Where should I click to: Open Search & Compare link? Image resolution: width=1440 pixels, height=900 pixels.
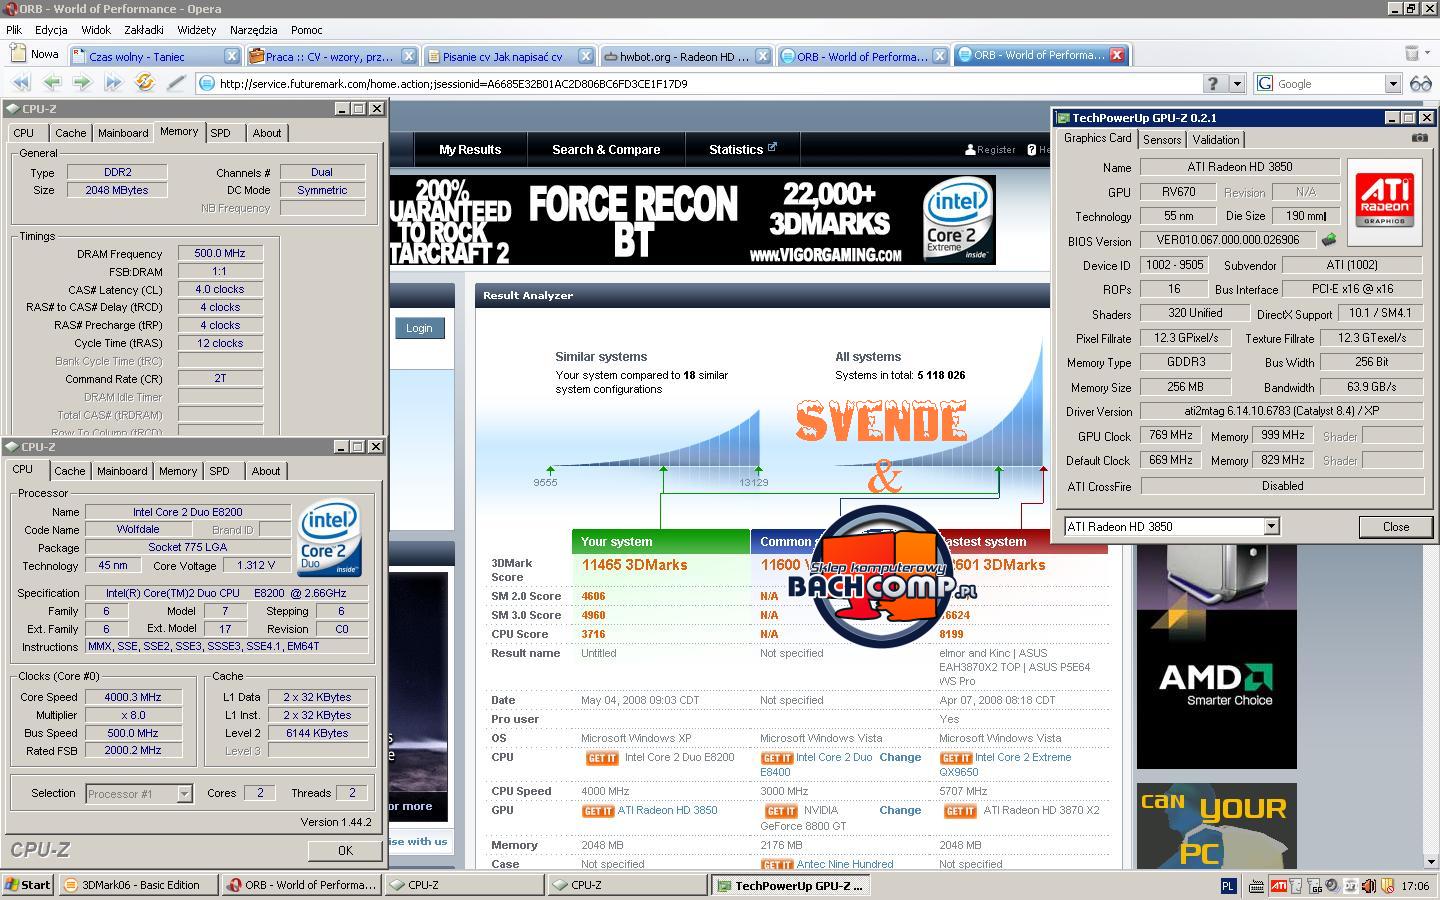(x=606, y=150)
